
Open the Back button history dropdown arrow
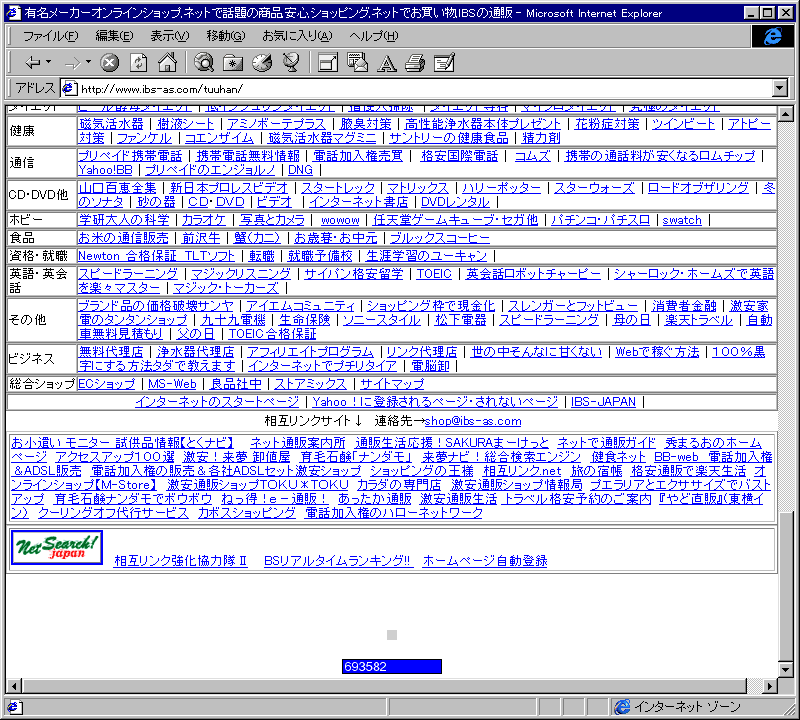point(48,62)
